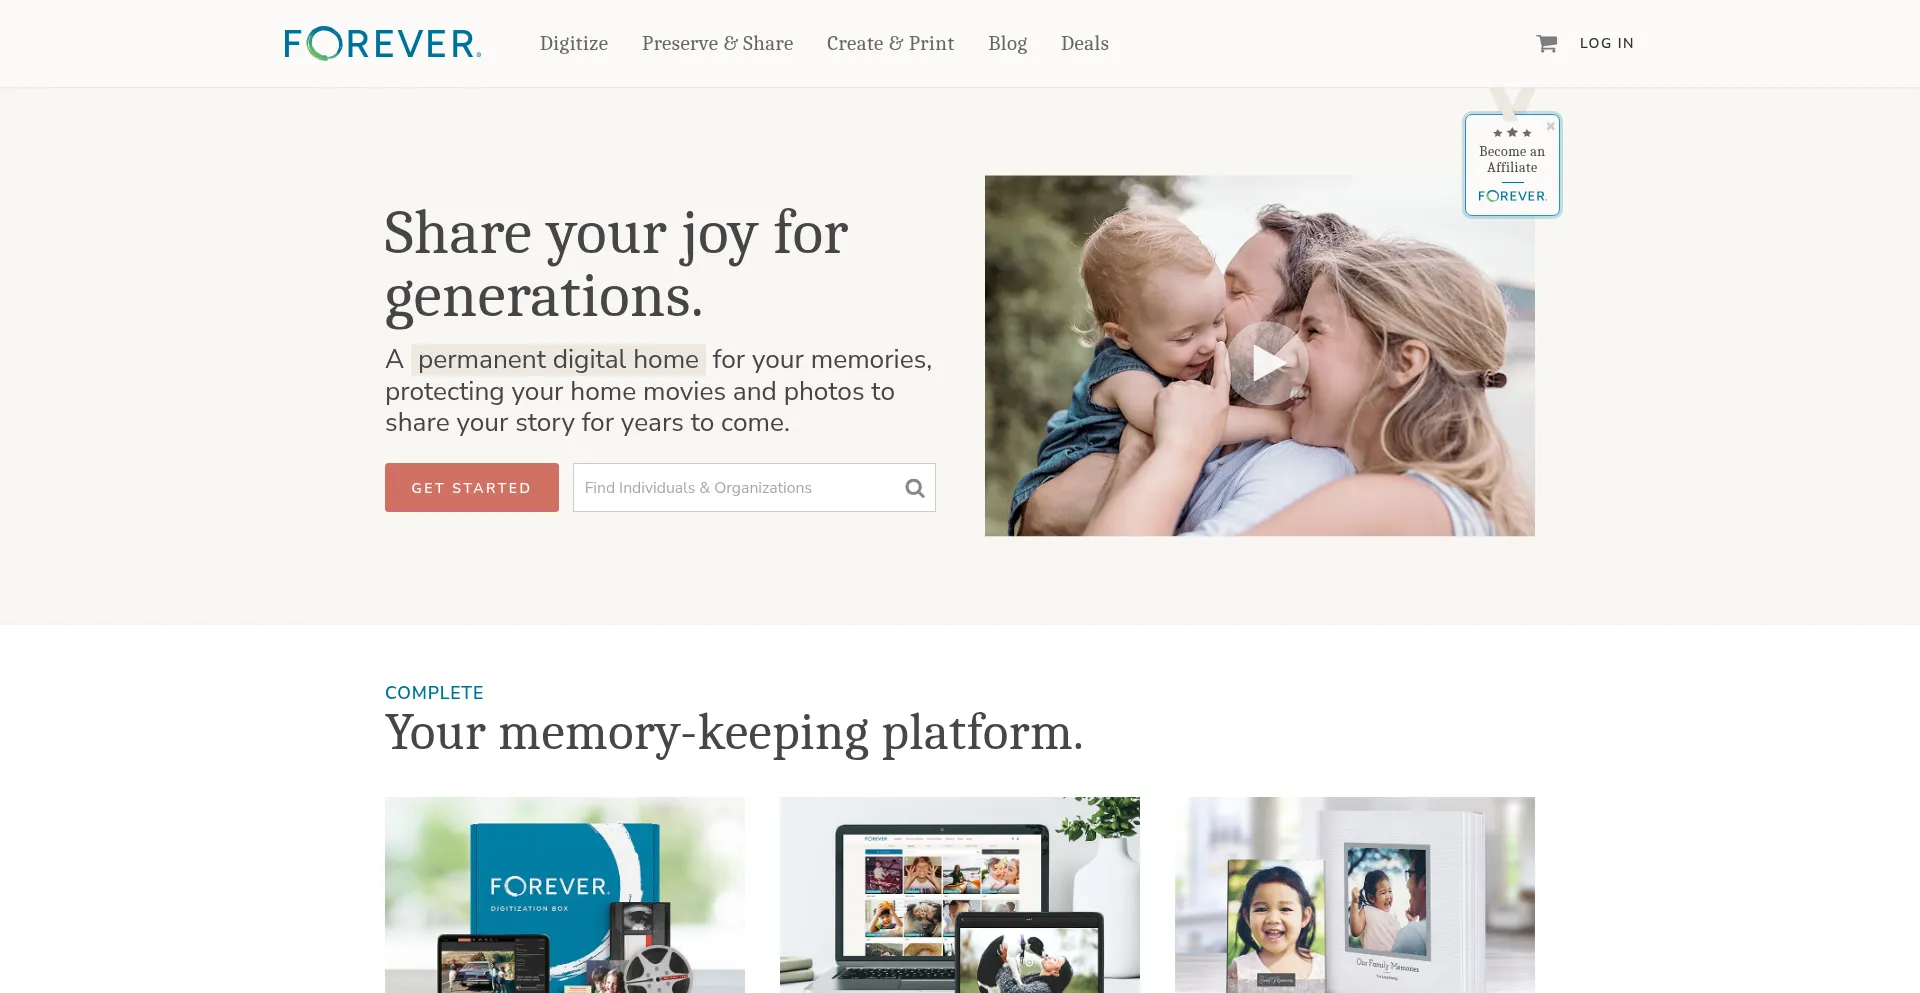Click the father and baby hero image
The image size is (1920, 993).
click(1260, 356)
